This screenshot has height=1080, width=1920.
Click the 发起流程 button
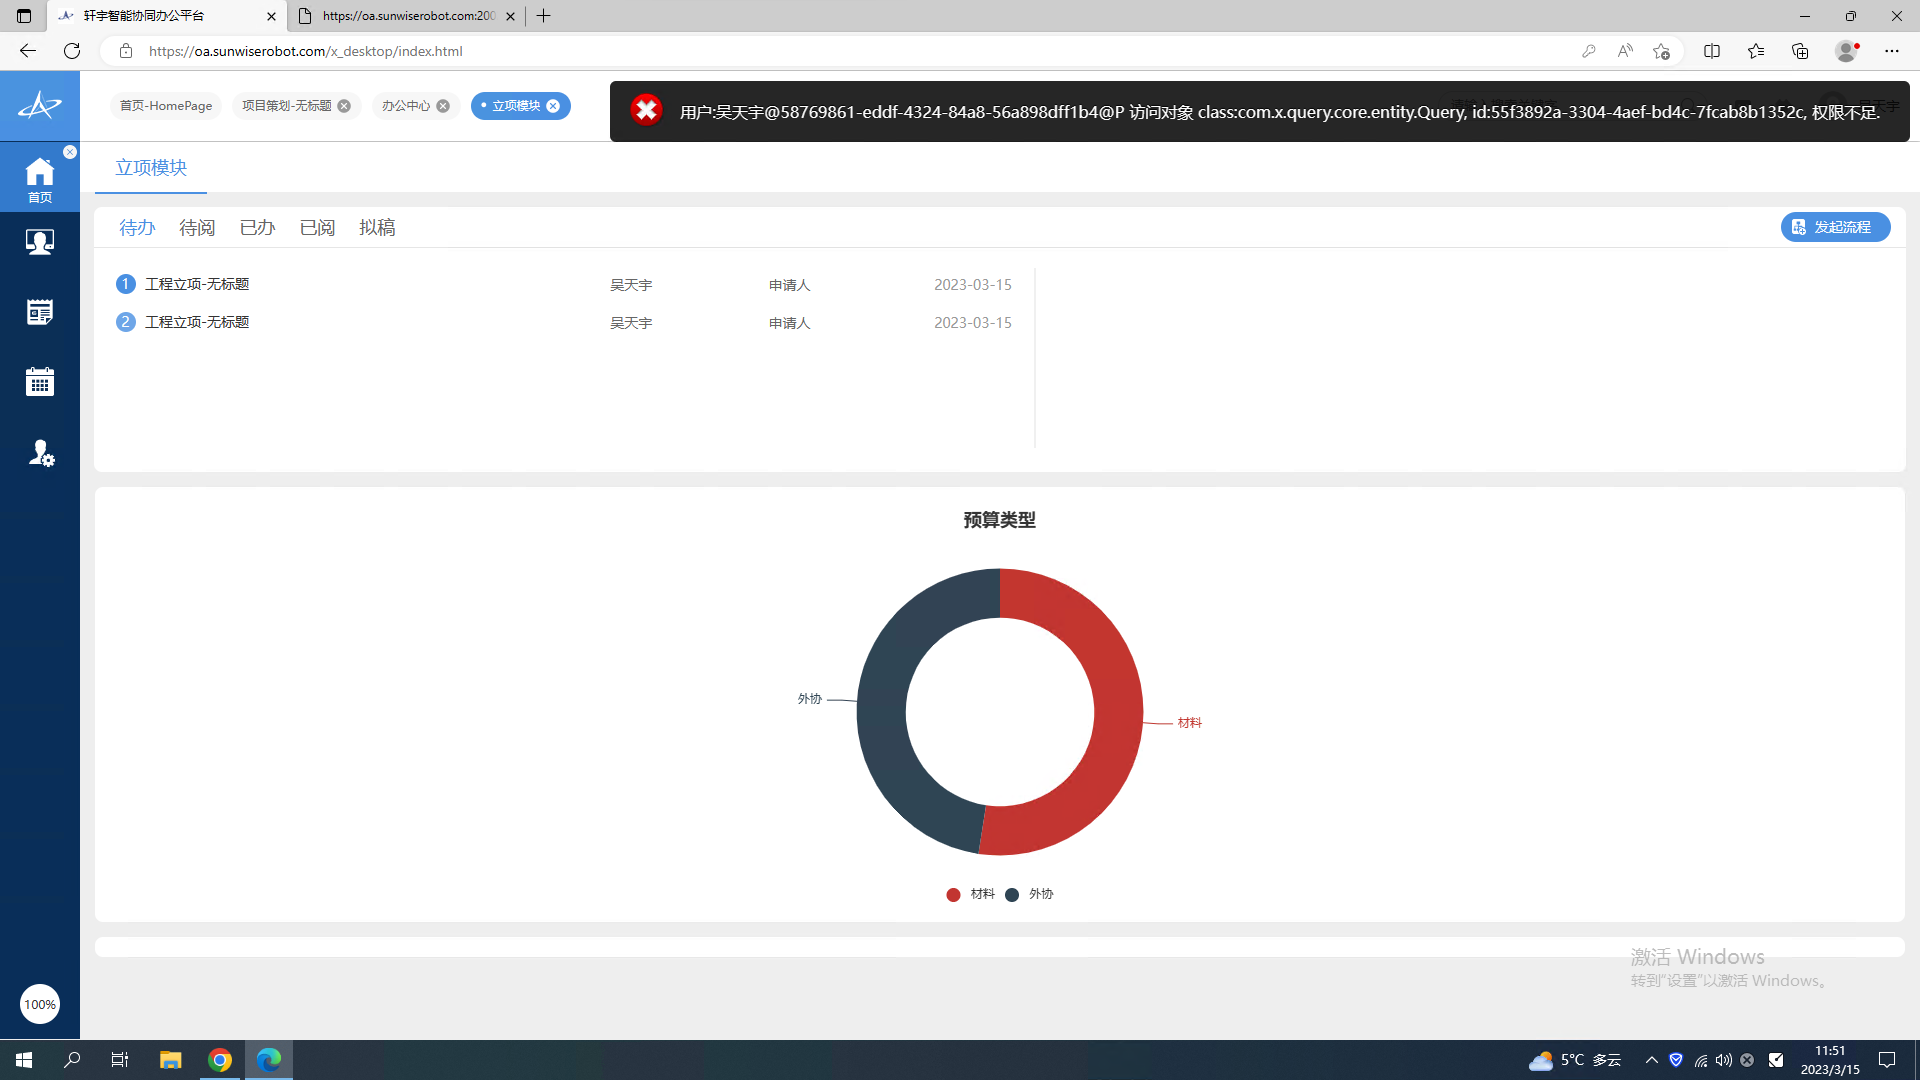(x=1835, y=227)
